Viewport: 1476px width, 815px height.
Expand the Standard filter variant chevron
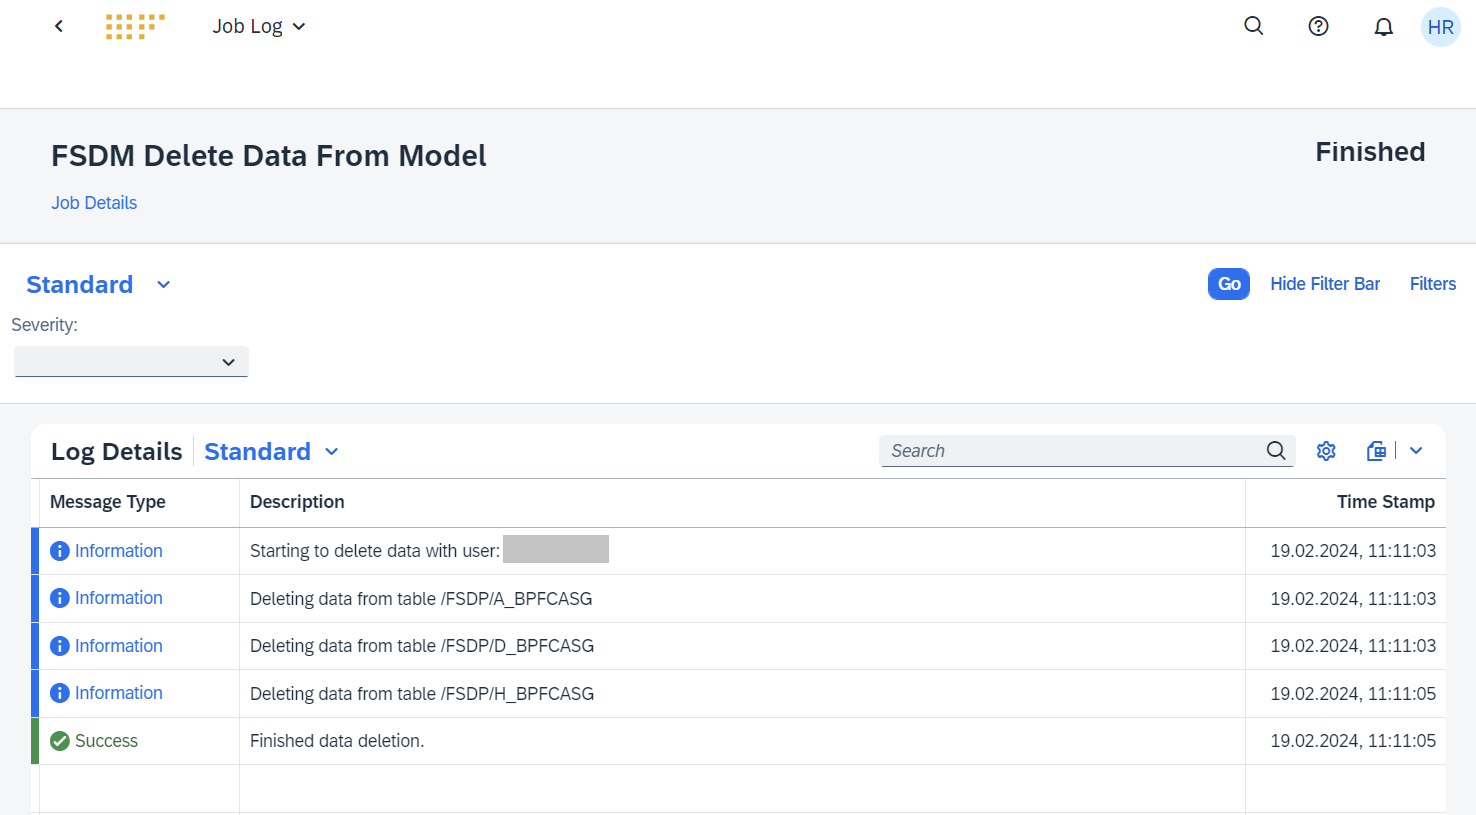pyautogui.click(x=164, y=285)
